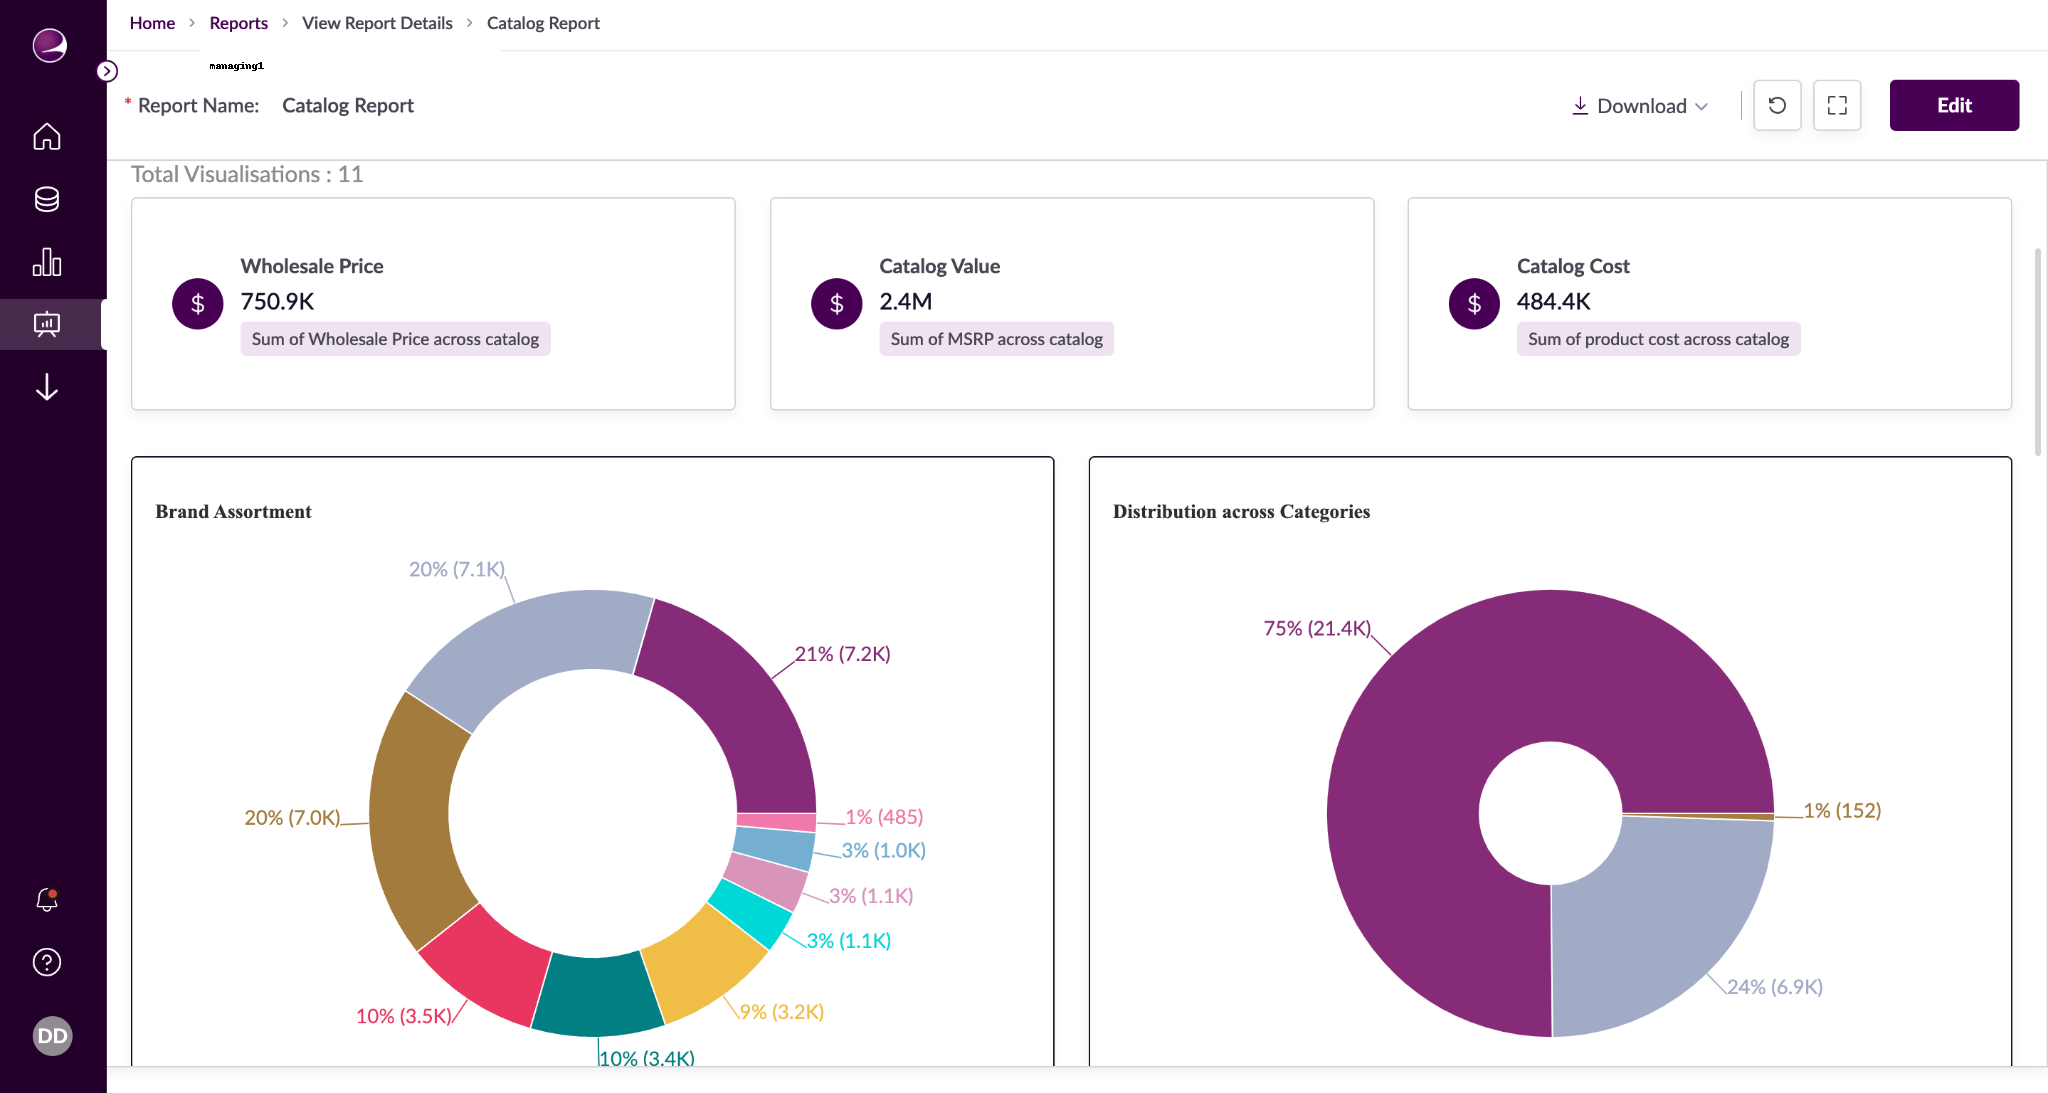Open the Download dropdown menu

tap(1640, 106)
